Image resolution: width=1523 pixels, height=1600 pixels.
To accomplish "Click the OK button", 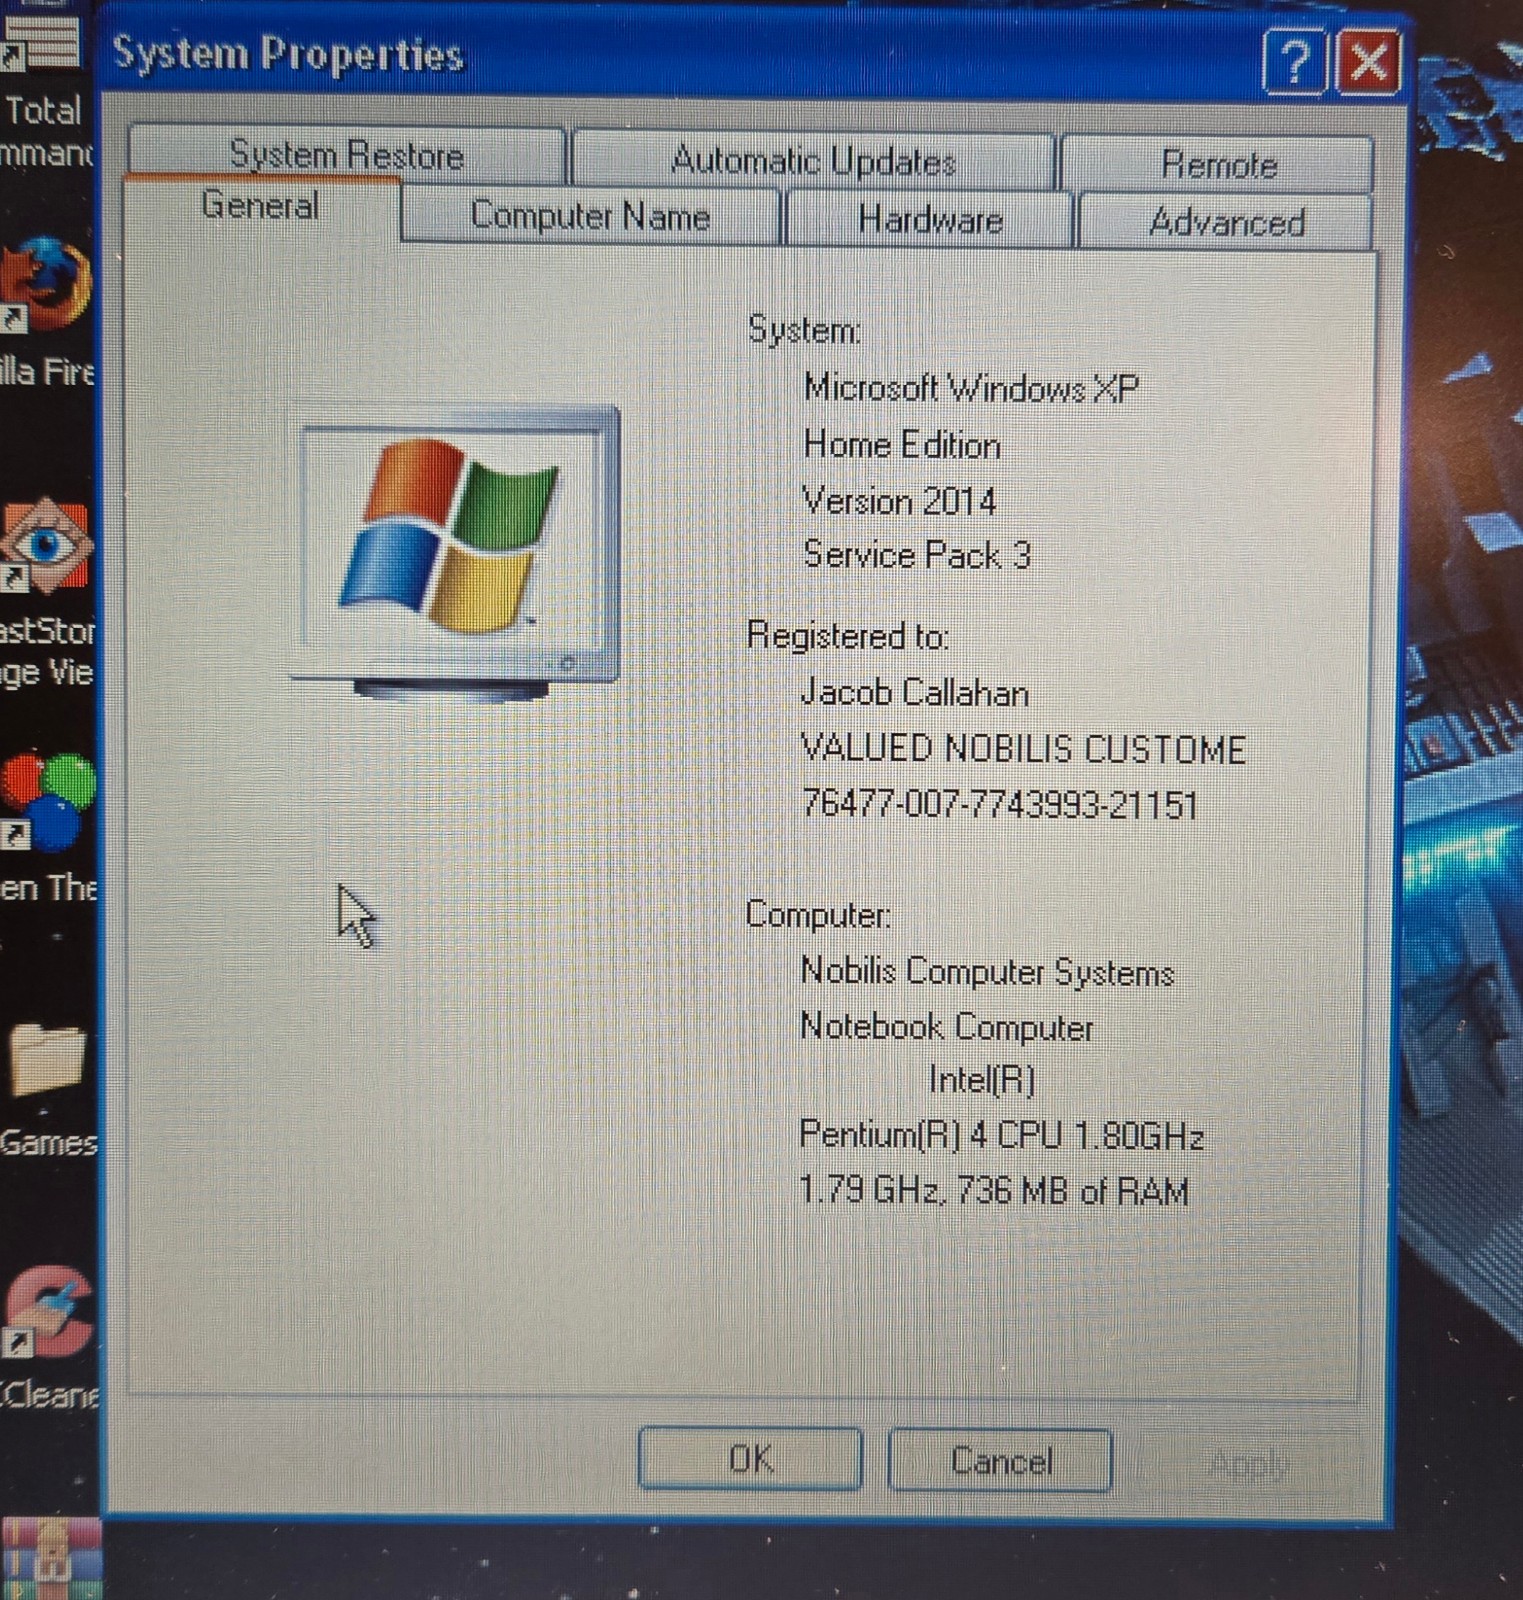I will point(750,1459).
